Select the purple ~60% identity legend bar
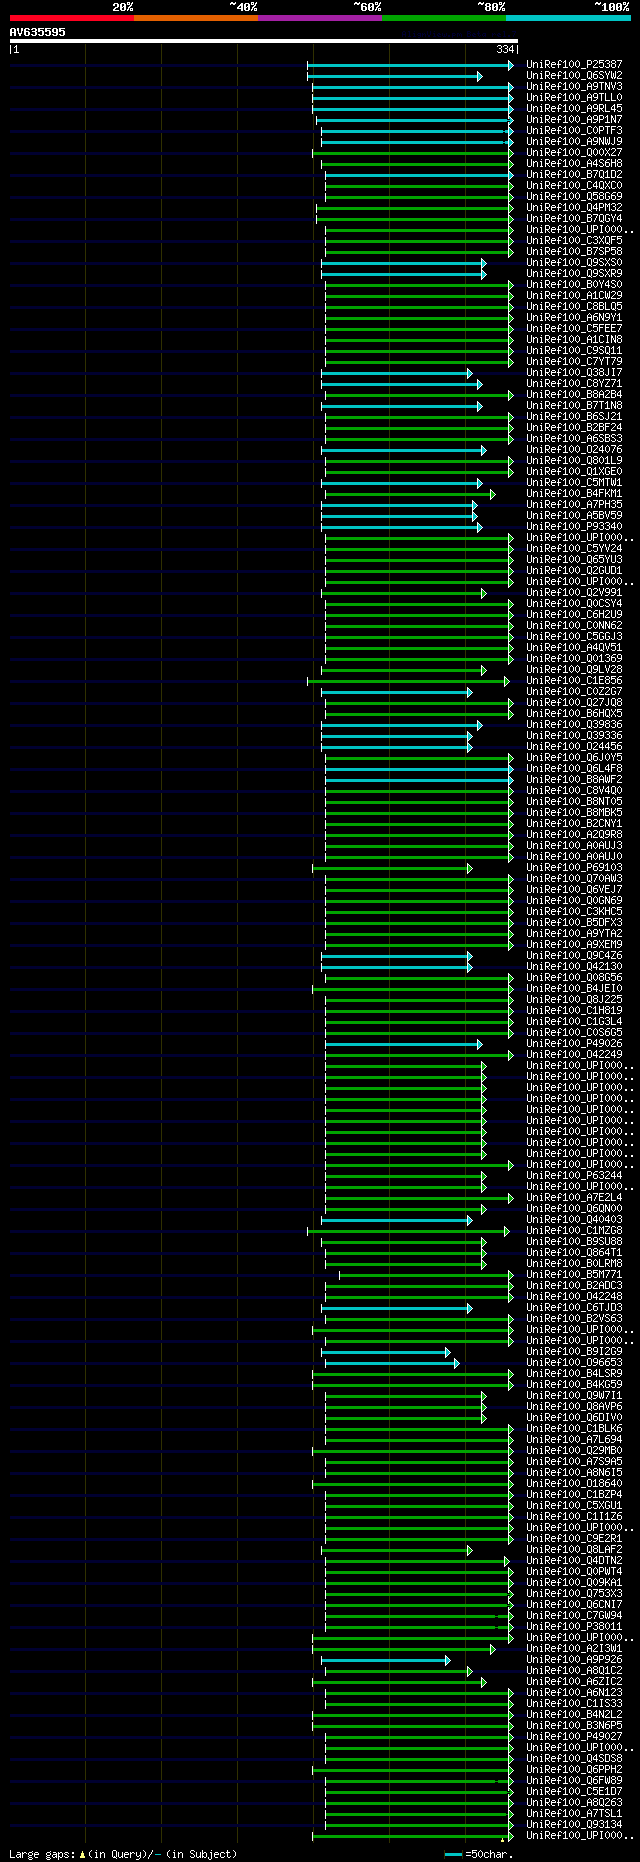The width and height of the screenshot is (640, 1862). click(320, 18)
